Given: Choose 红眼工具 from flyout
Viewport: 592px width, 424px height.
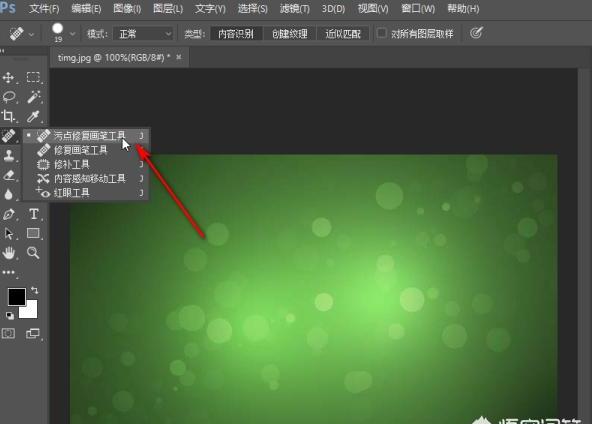Looking at the screenshot, I should point(86,193).
